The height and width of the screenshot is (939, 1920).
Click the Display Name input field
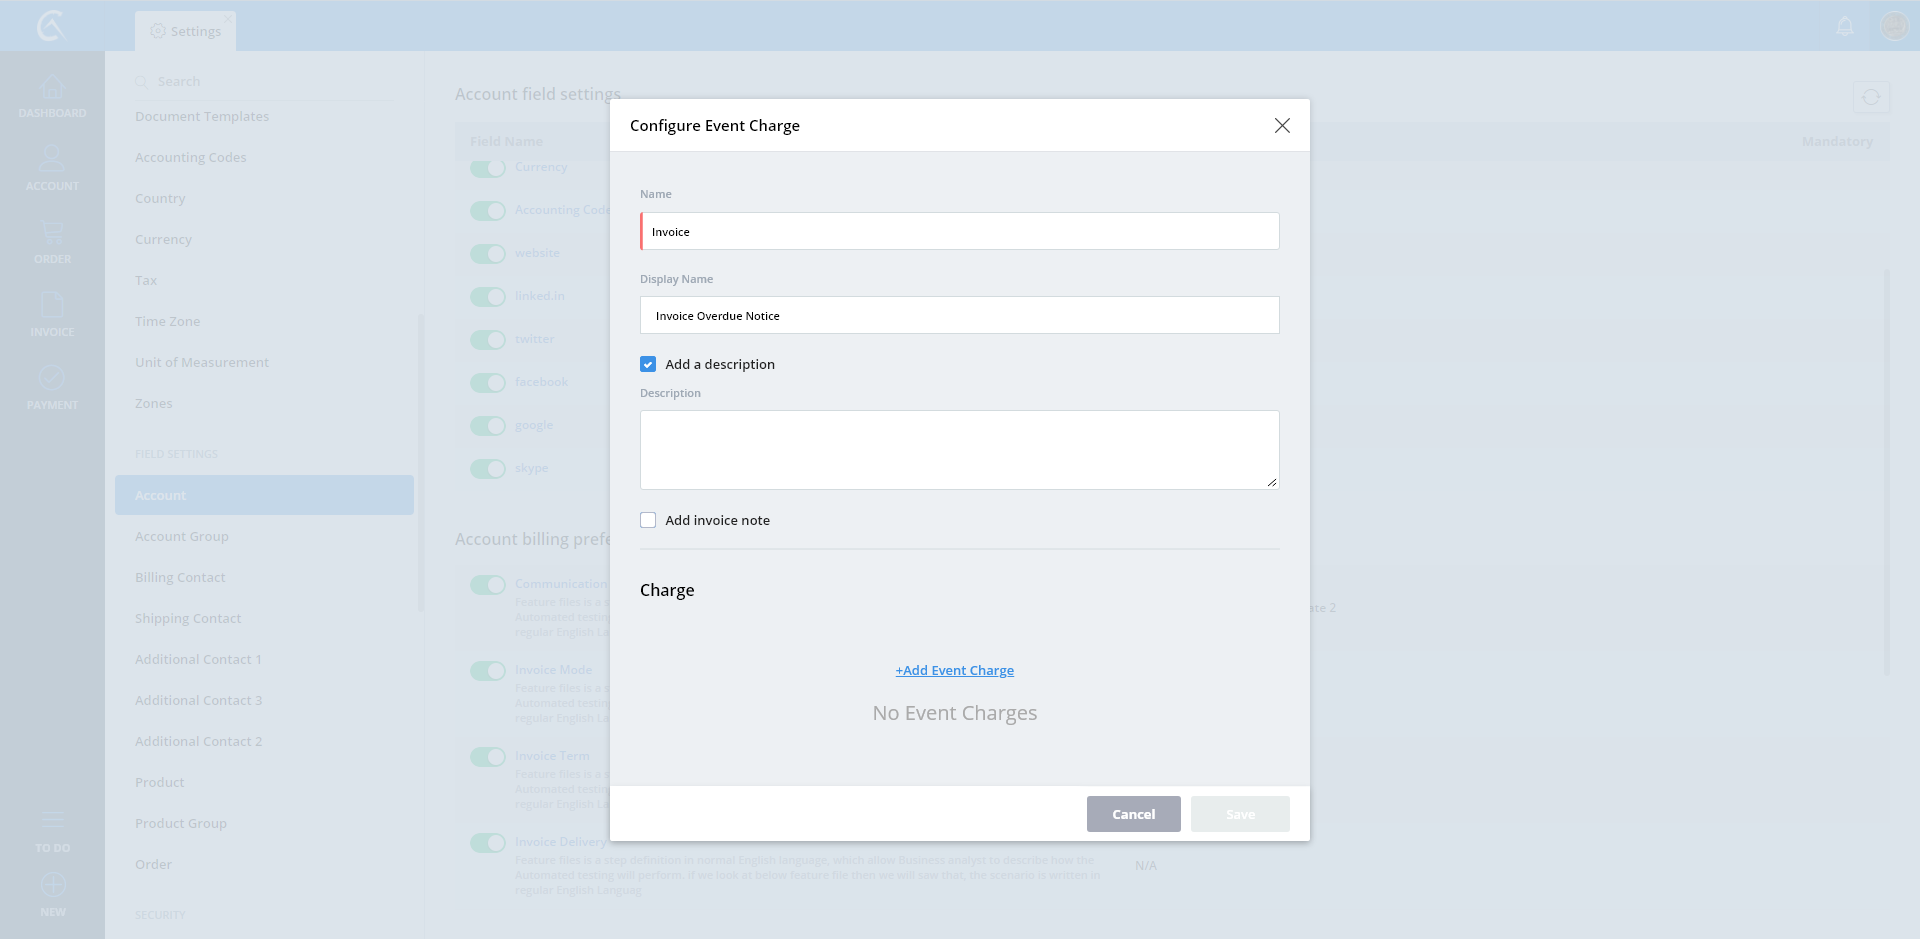pyautogui.click(x=960, y=315)
